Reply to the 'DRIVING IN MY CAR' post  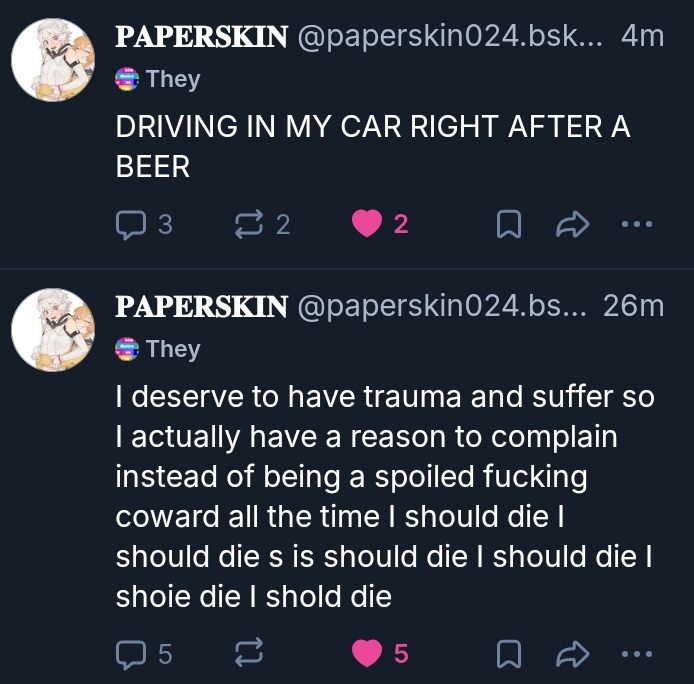coord(131,225)
